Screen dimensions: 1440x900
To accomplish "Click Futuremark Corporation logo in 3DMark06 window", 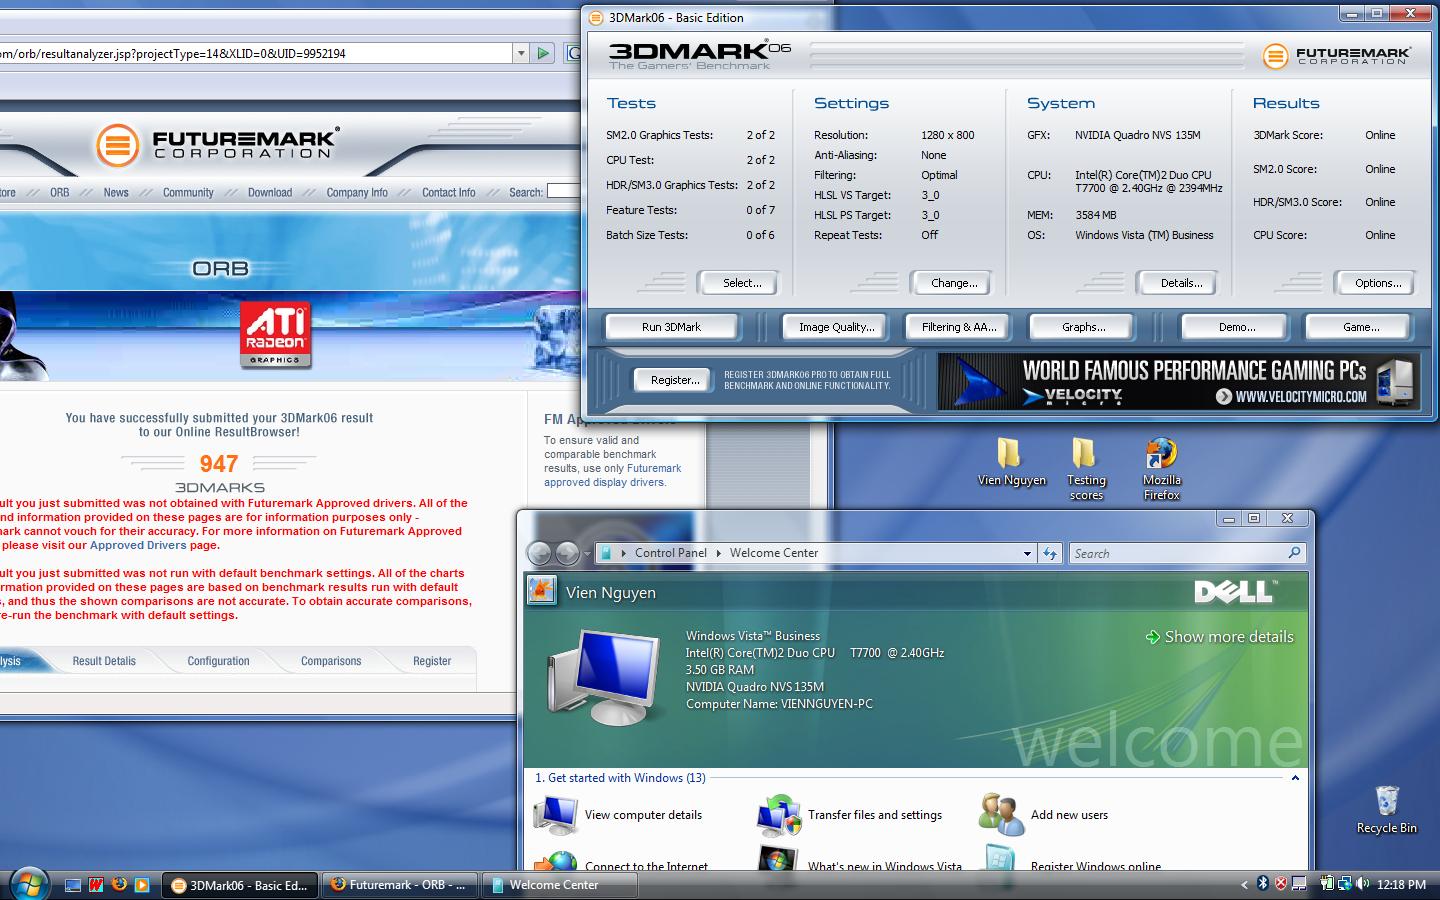I will click(1335, 55).
